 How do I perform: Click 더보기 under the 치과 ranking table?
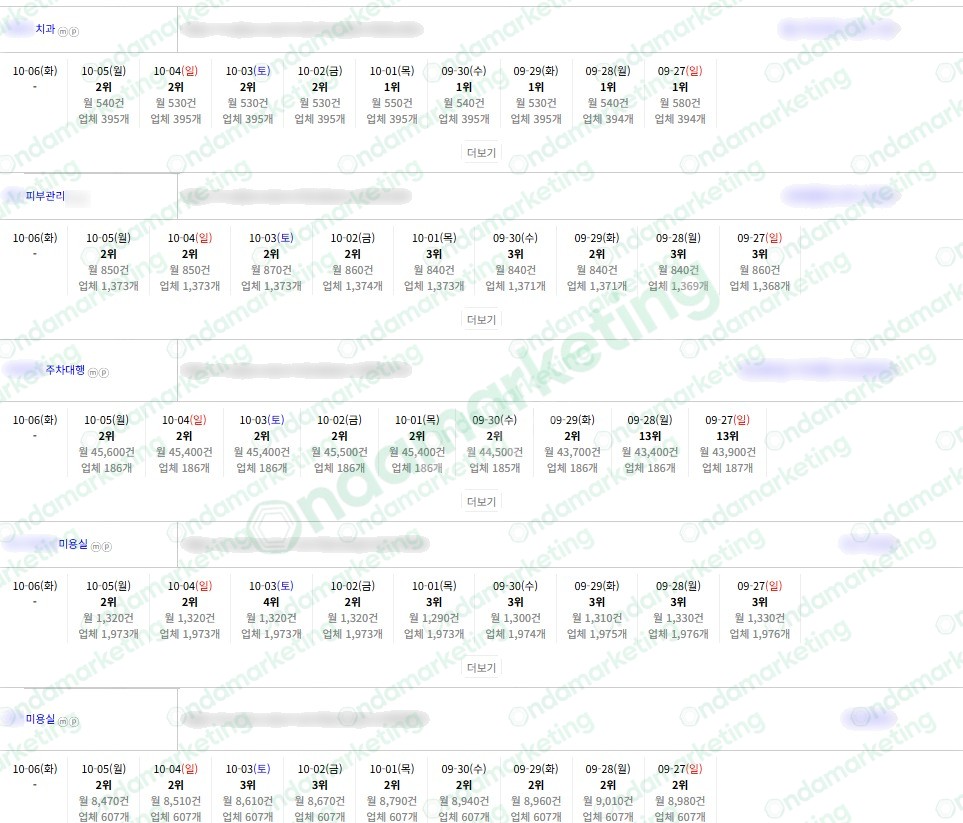(x=482, y=152)
